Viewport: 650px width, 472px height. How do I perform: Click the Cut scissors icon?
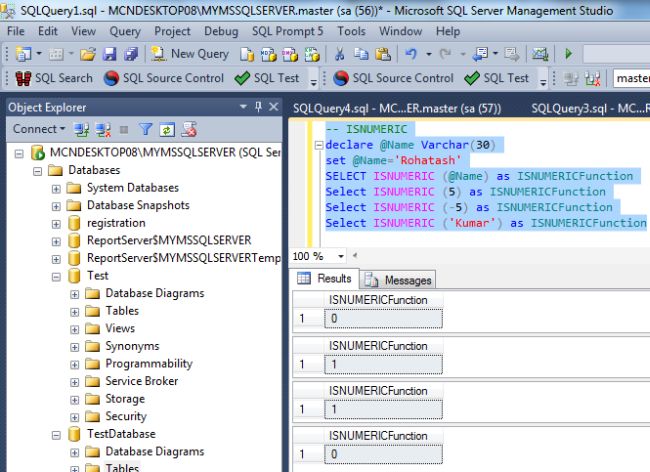coord(340,54)
